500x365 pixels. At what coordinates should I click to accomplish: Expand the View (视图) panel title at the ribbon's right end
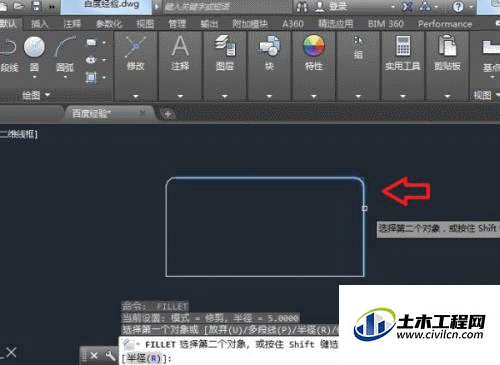point(486,96)
